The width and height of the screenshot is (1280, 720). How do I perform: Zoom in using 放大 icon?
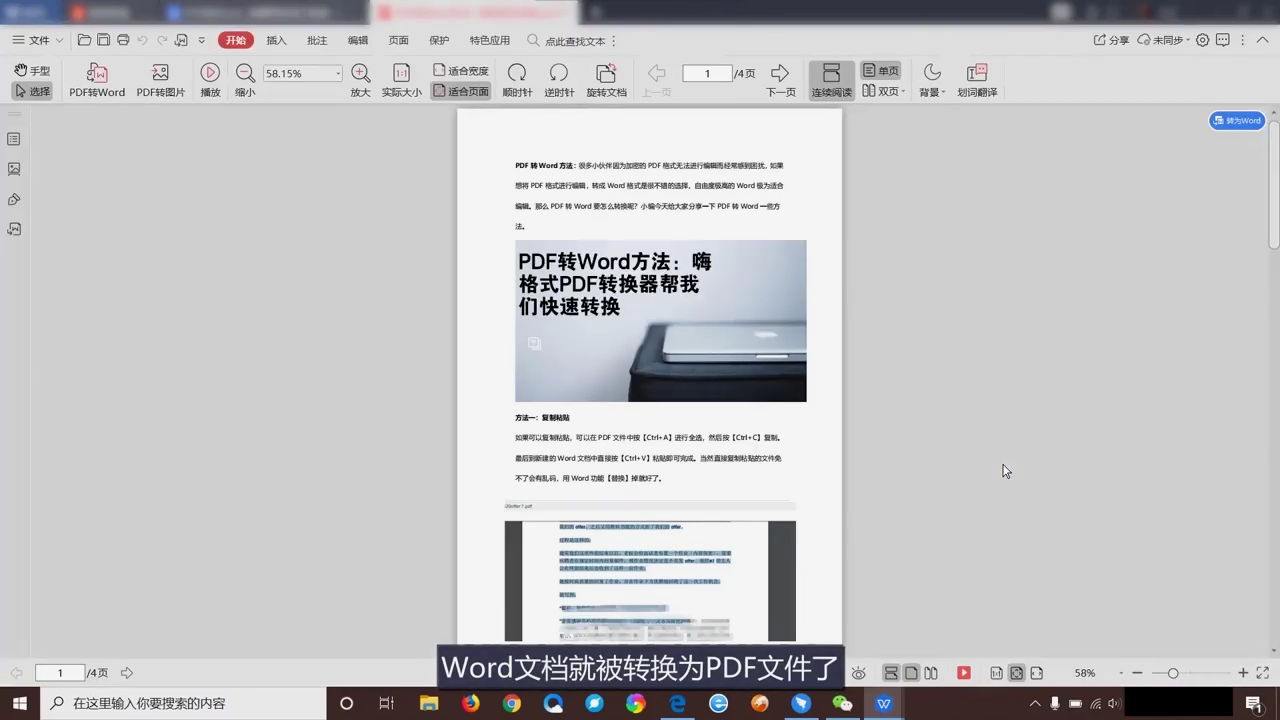tap(360, 80)
